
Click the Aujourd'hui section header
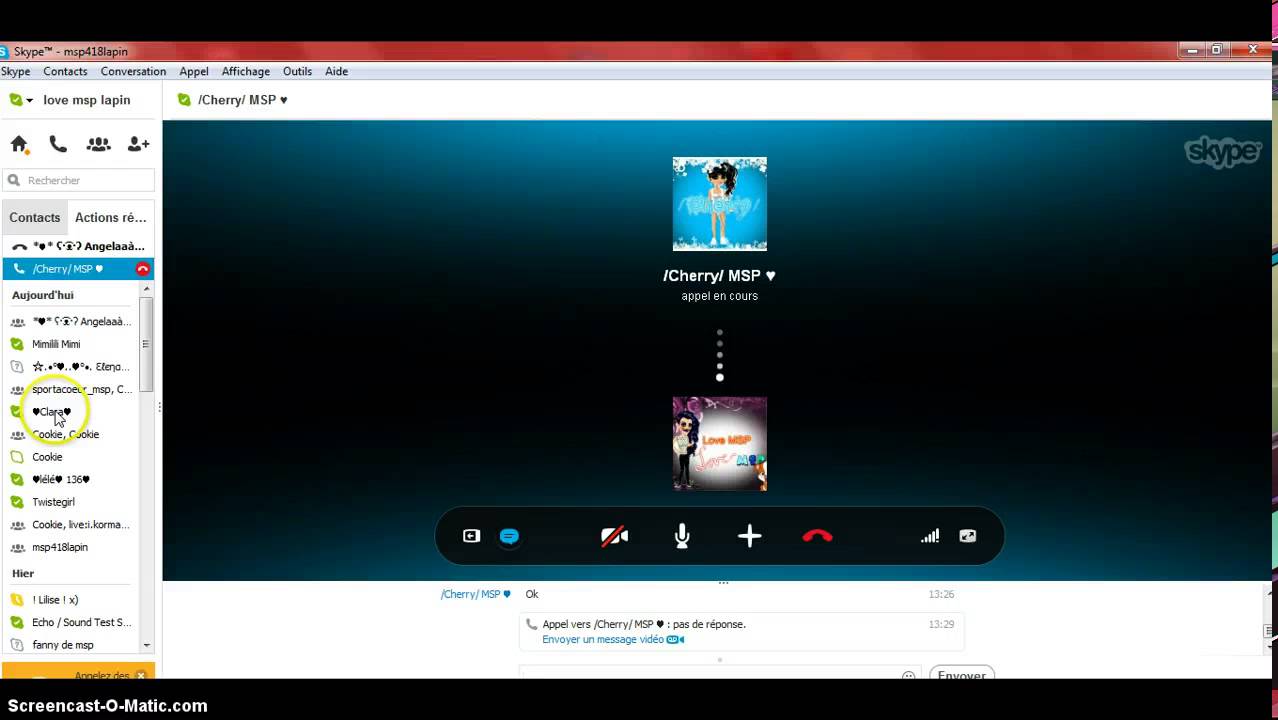(43, 295)
